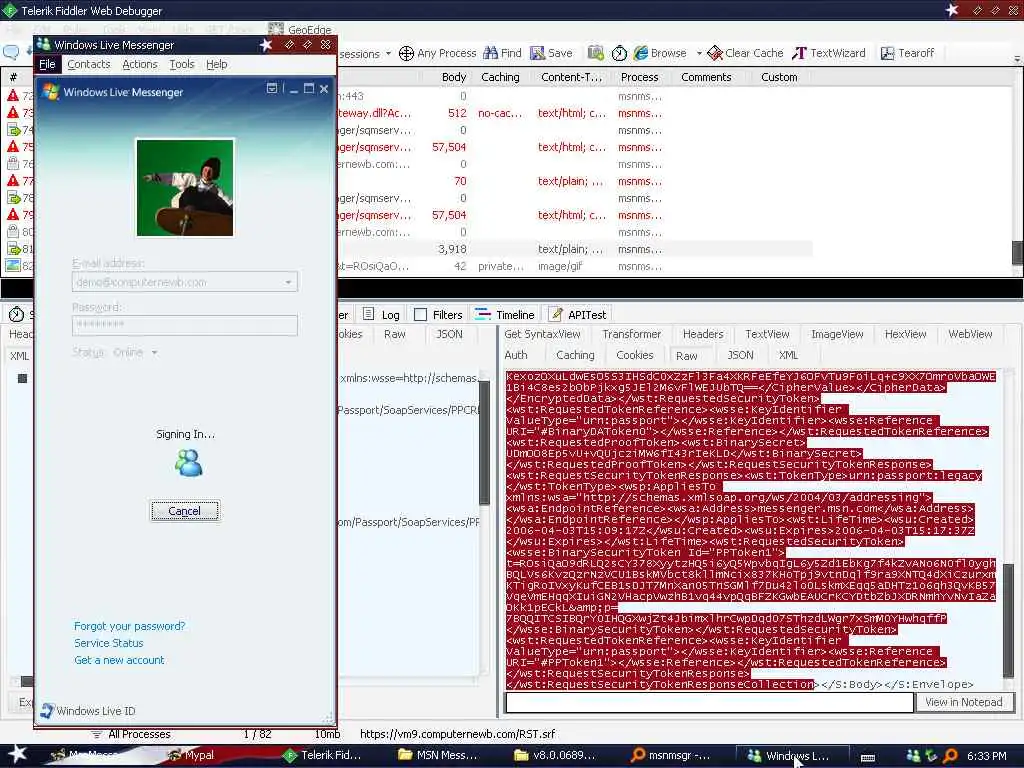The height and width of the screenshot is (768, 1024).
Task: Open Mypal browser from taskbar
Action: point(191,755)
